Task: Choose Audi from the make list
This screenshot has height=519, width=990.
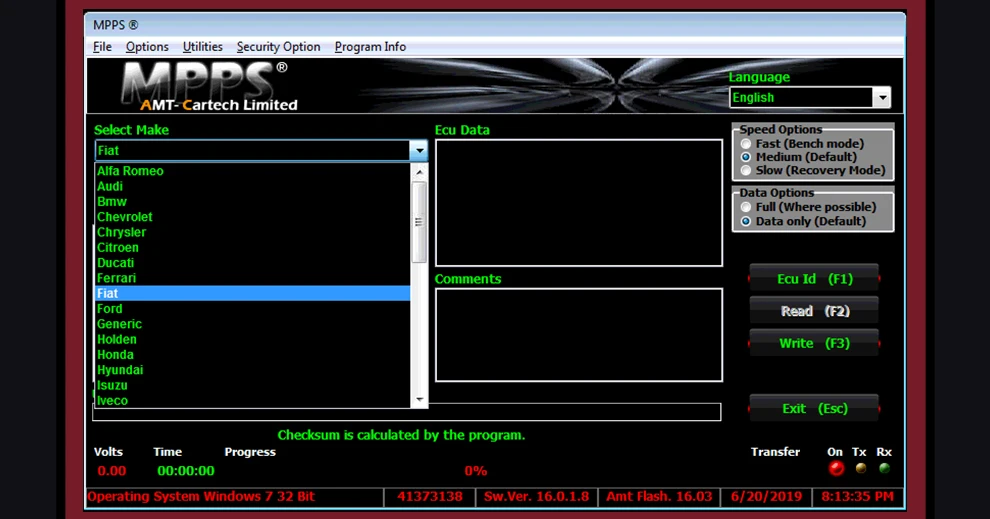Action: (253, 186)
